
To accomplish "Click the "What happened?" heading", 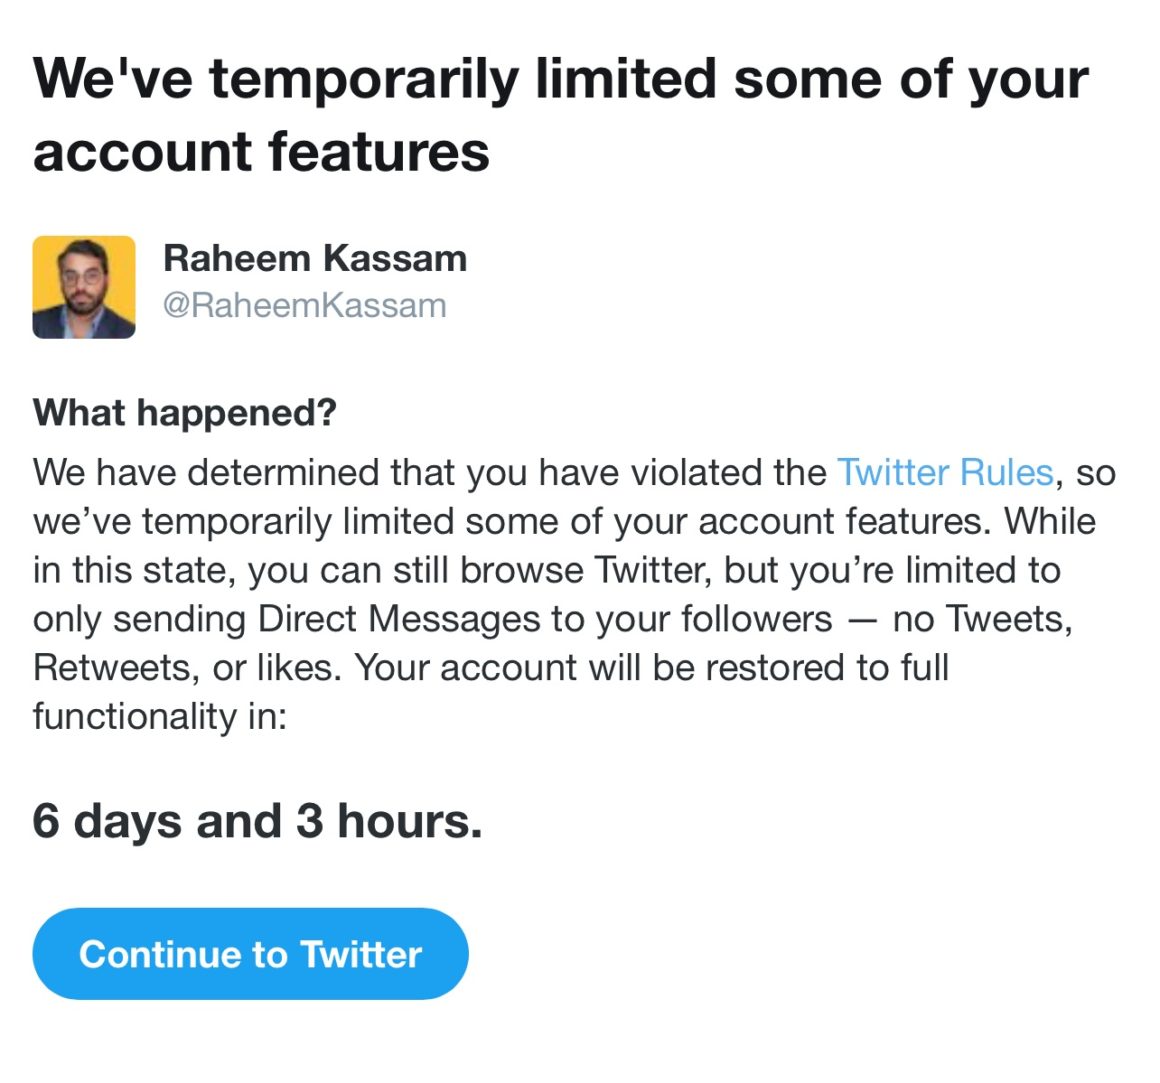I will (x=185, y=412).
